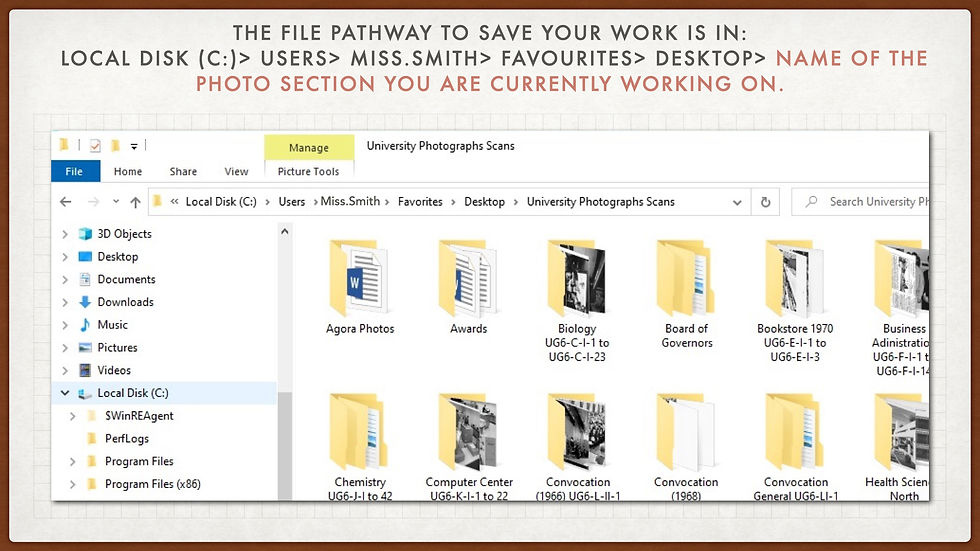Select Videos in navigation pane
Viewport: 980px width, 551px height.
click(x=114, y=370)
